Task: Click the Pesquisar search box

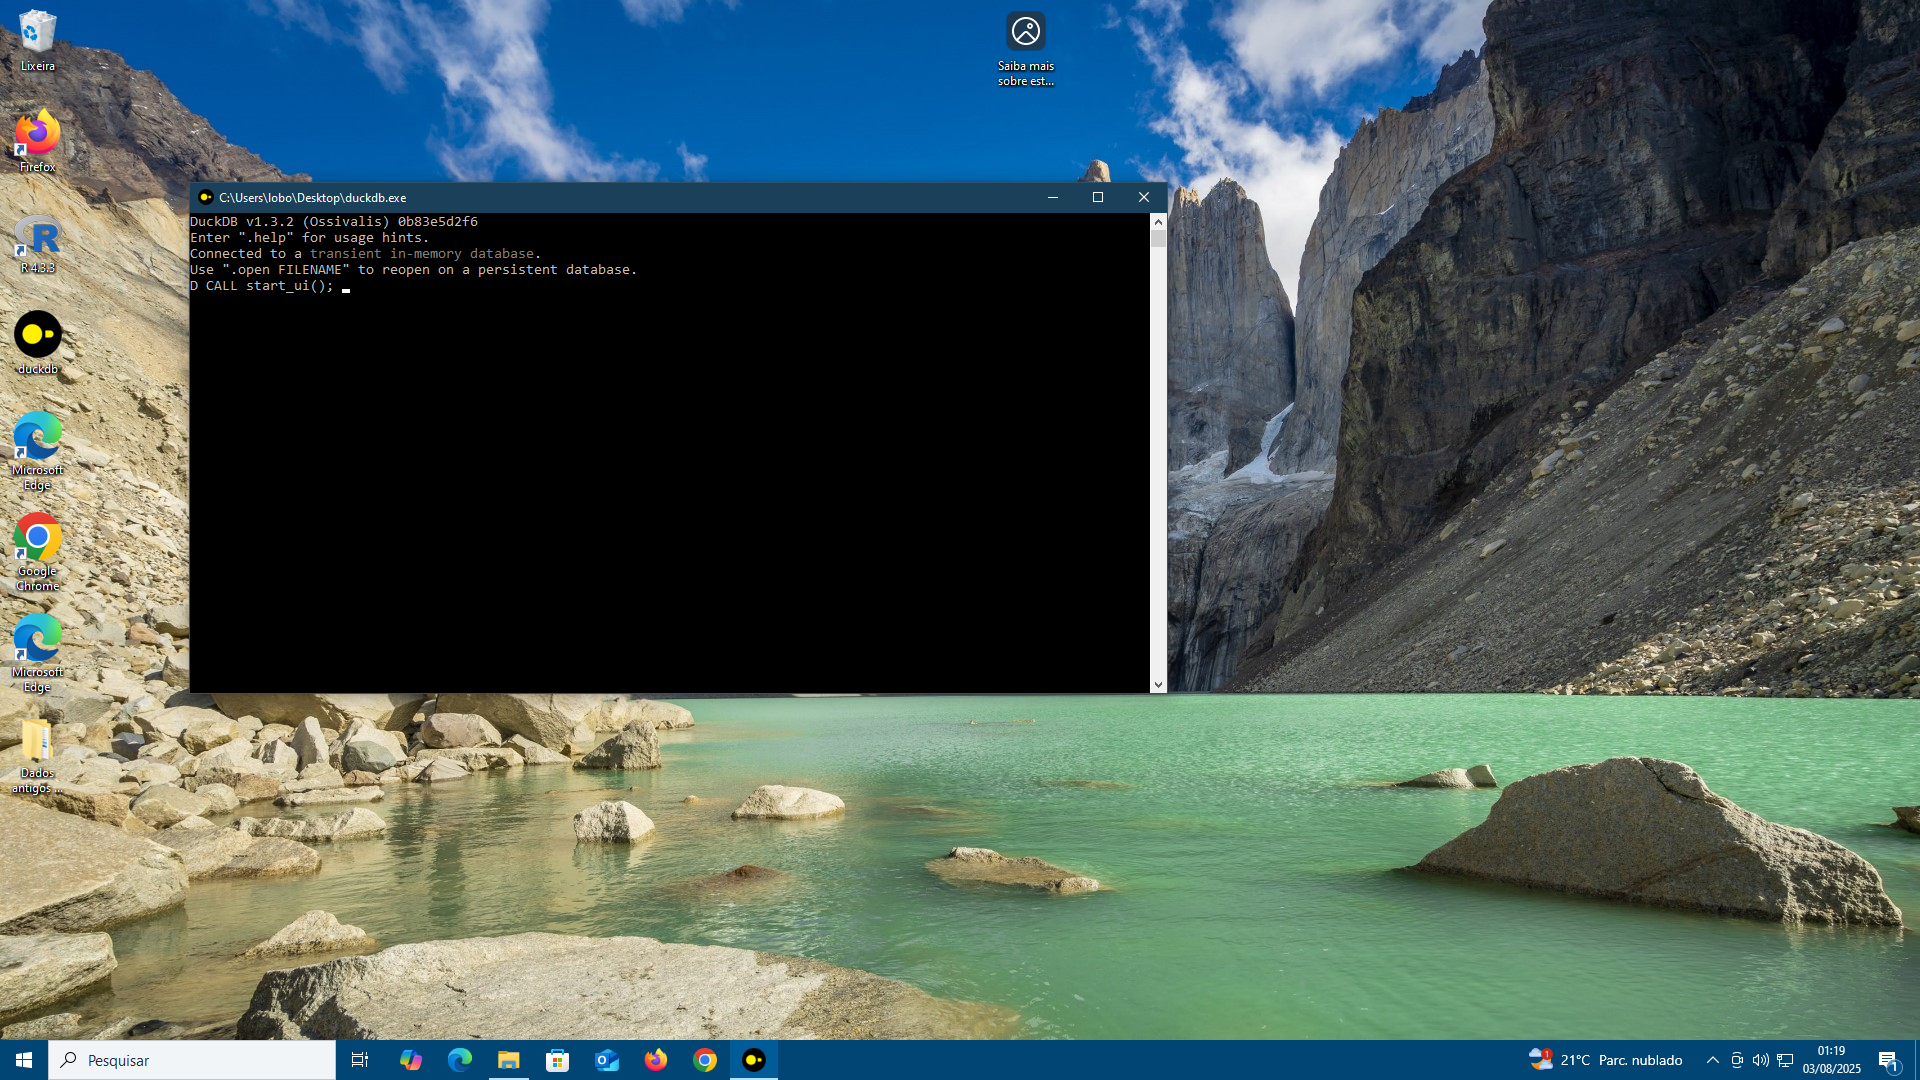Action: coord(192,1060)
